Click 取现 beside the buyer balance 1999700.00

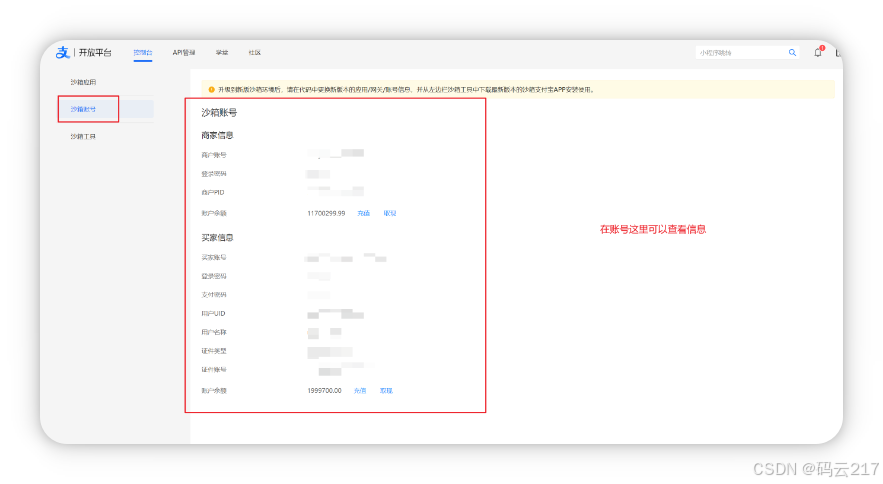coord(386,390)
